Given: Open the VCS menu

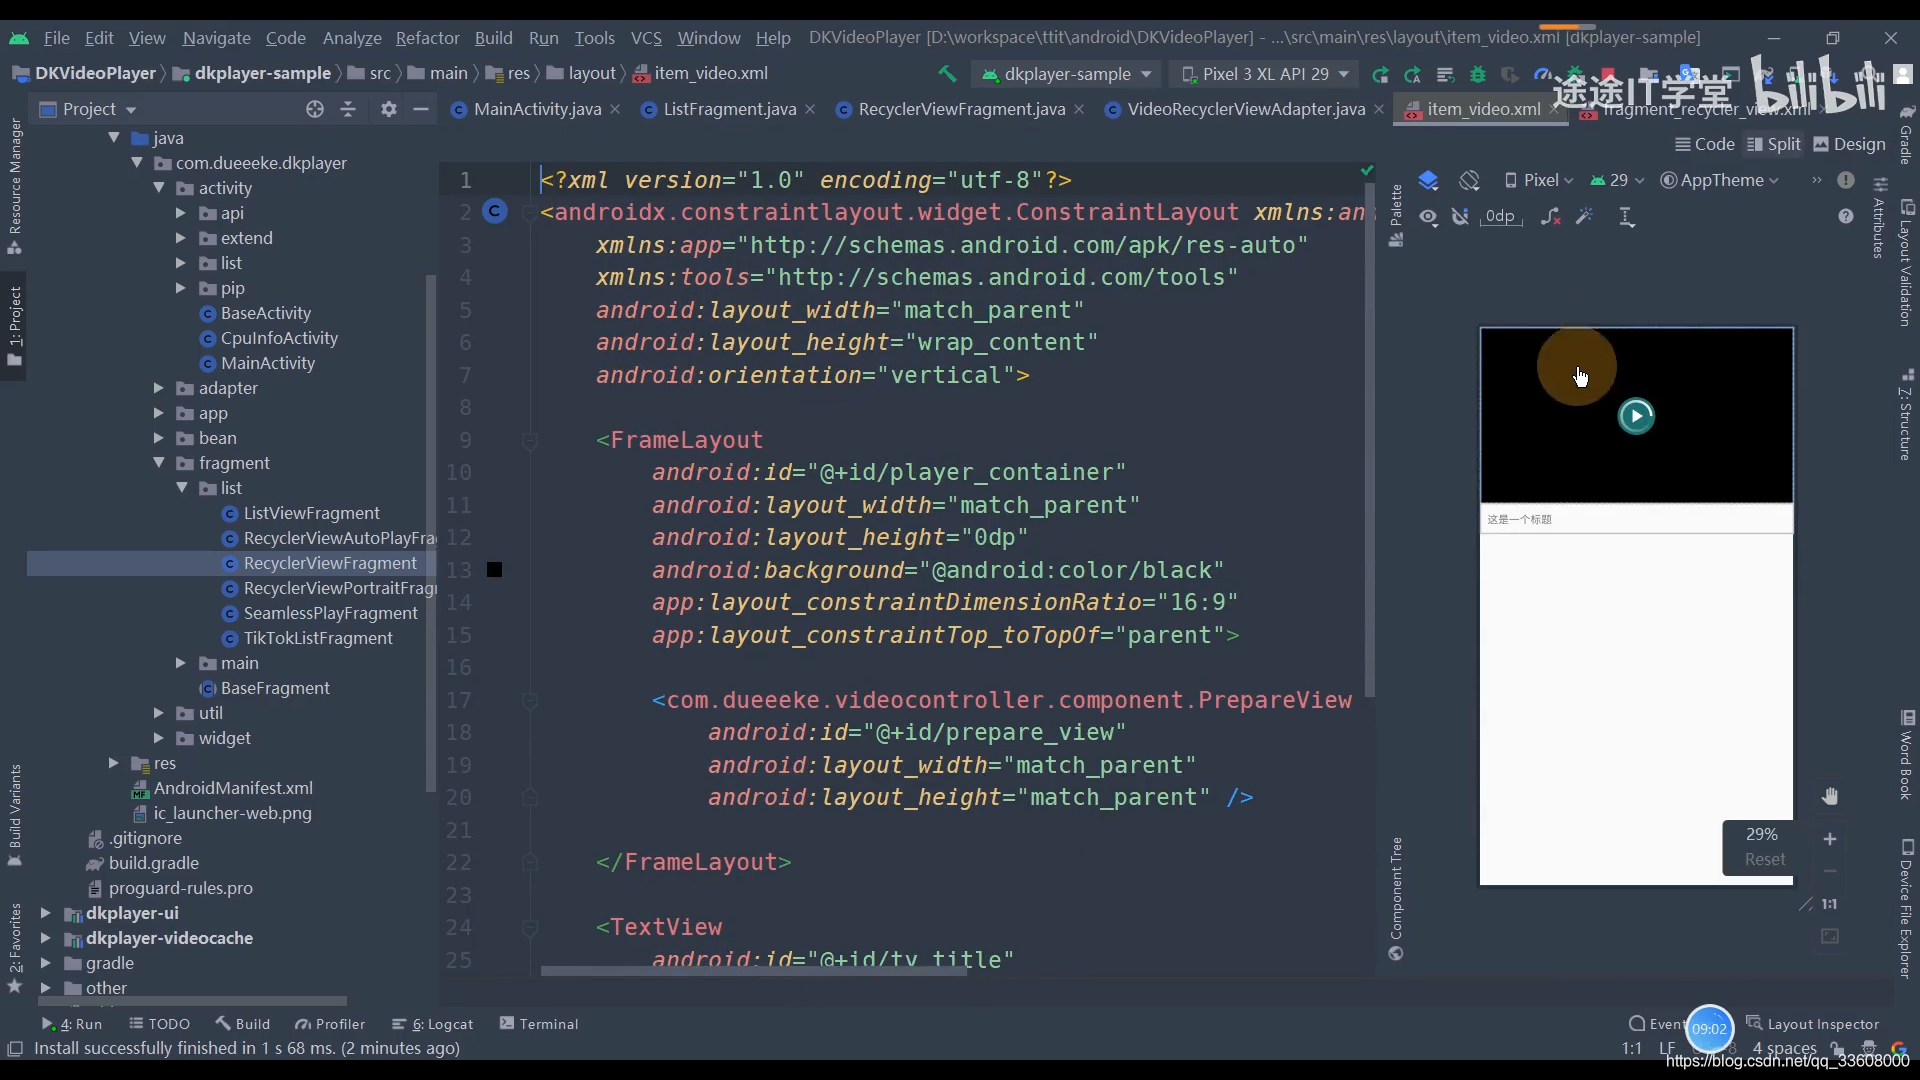Looking at the screenshot, I should (x=646, y=38).
